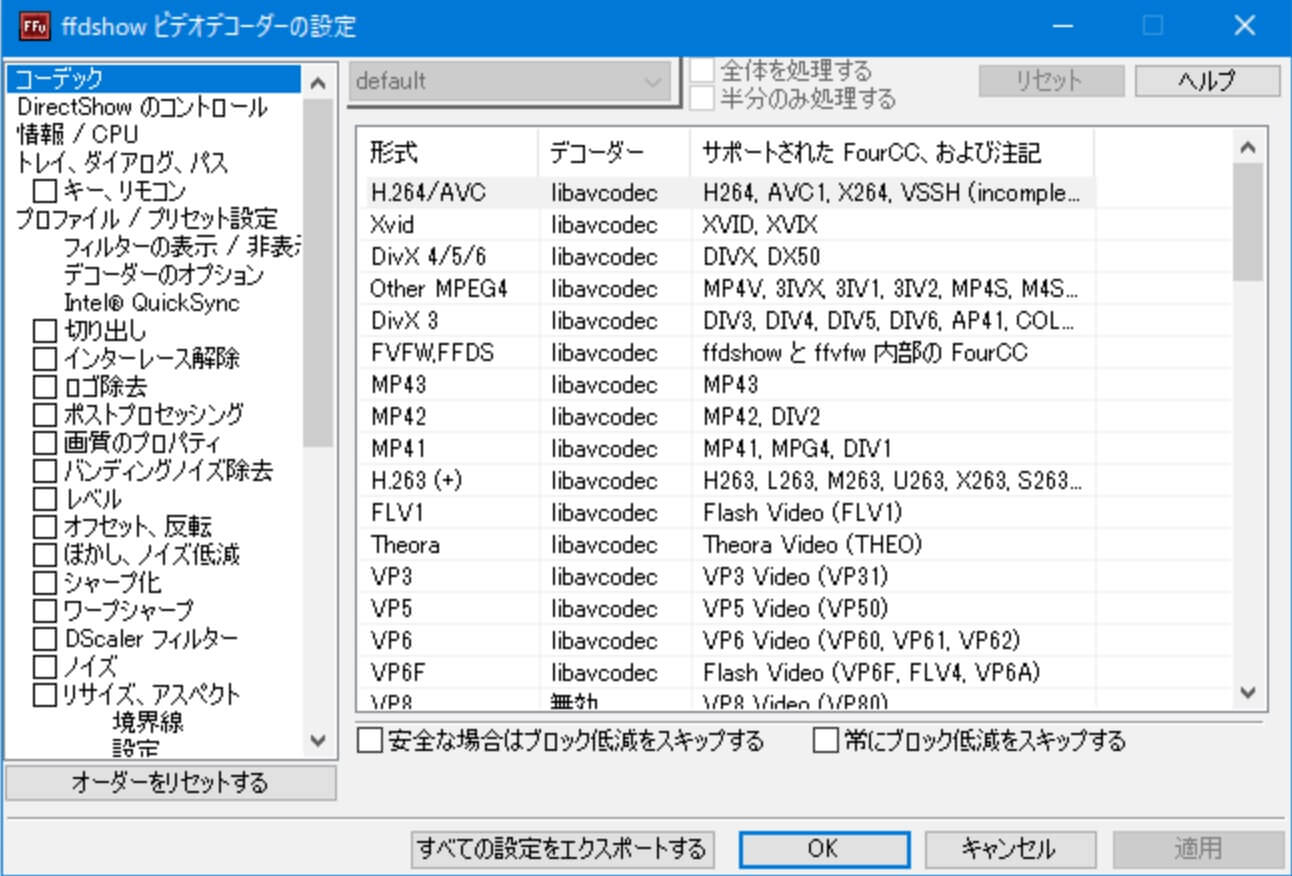Screen dimensions: 1292x876
Task: Enable the レベル filter checkbox
Action: tap(46, 498)
